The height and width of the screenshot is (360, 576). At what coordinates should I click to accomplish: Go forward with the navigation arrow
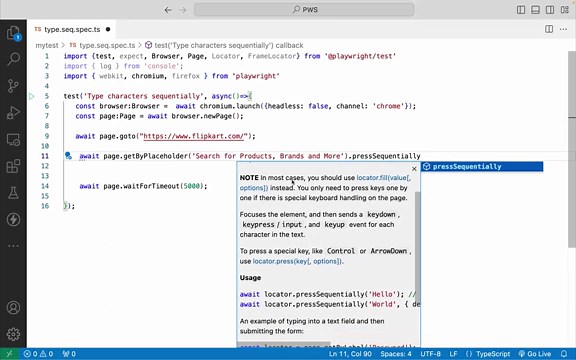tap(183, 10)
